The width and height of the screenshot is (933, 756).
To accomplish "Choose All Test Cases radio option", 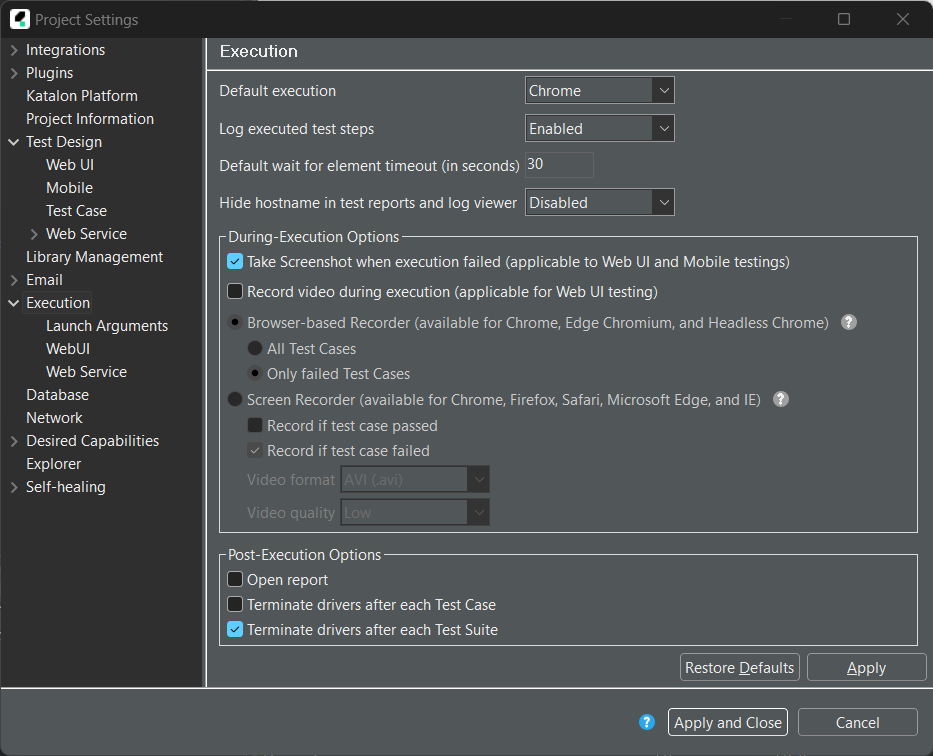I will pos(255,348).
